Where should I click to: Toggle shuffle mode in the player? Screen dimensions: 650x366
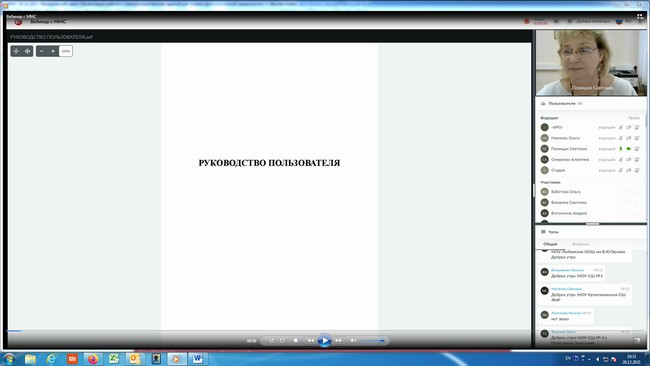click(x=272, y=340)
